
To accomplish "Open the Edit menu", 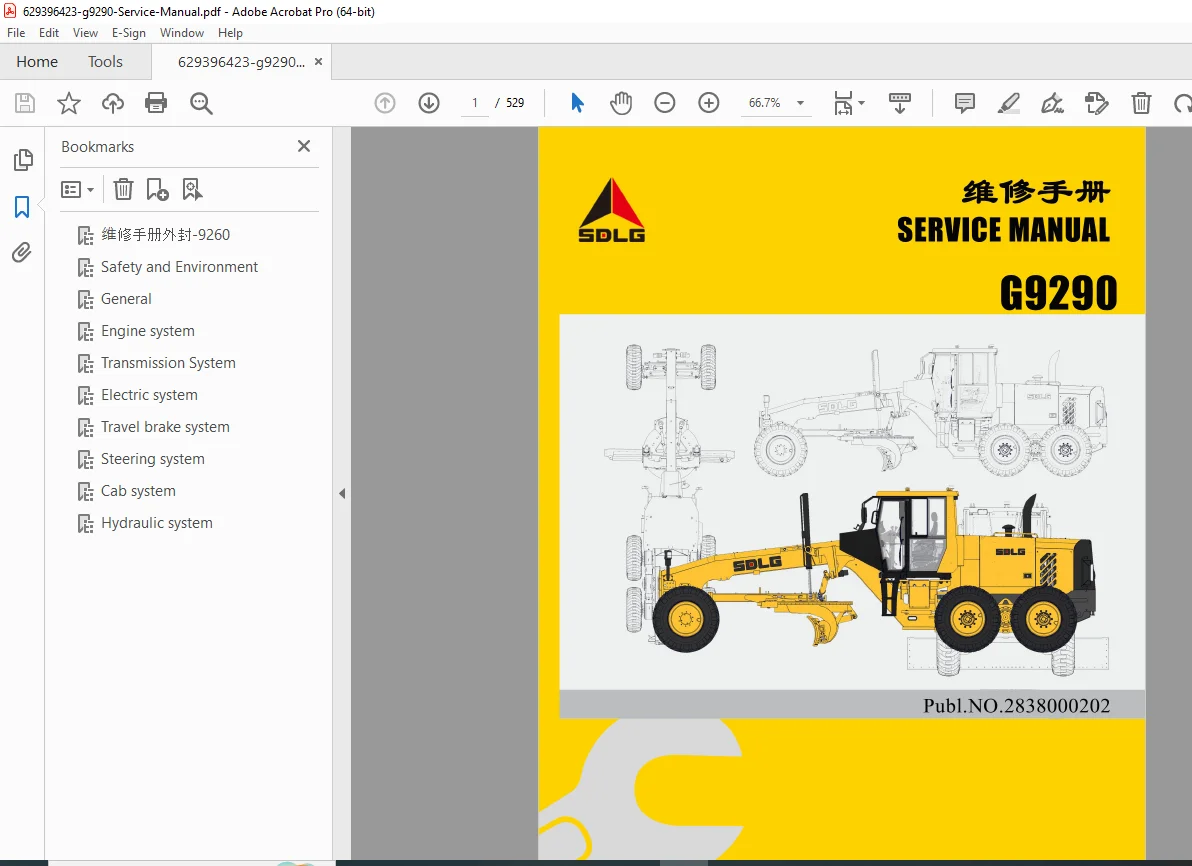I will pos(49,33).
